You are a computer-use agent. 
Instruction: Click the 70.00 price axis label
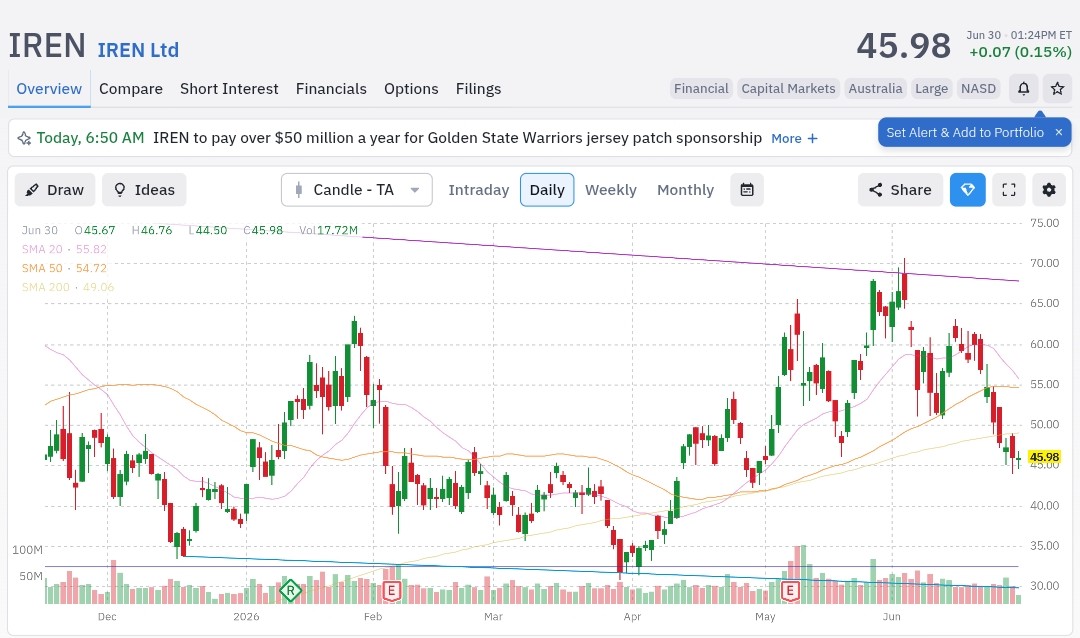pos(1044,263)
